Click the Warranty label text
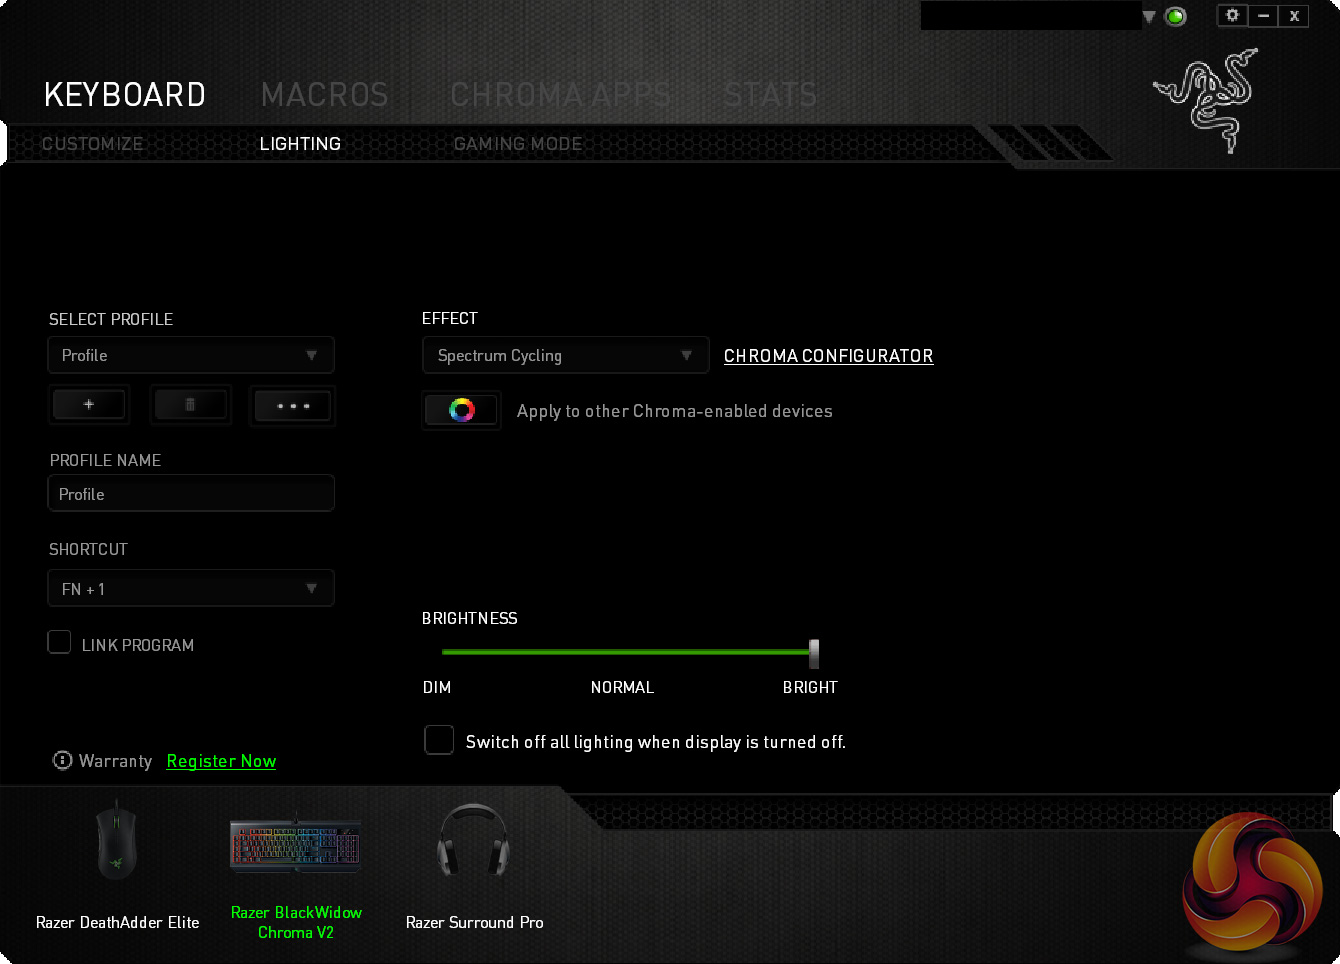The height and width of the screenshot is (964, 1340). point(115,761)
